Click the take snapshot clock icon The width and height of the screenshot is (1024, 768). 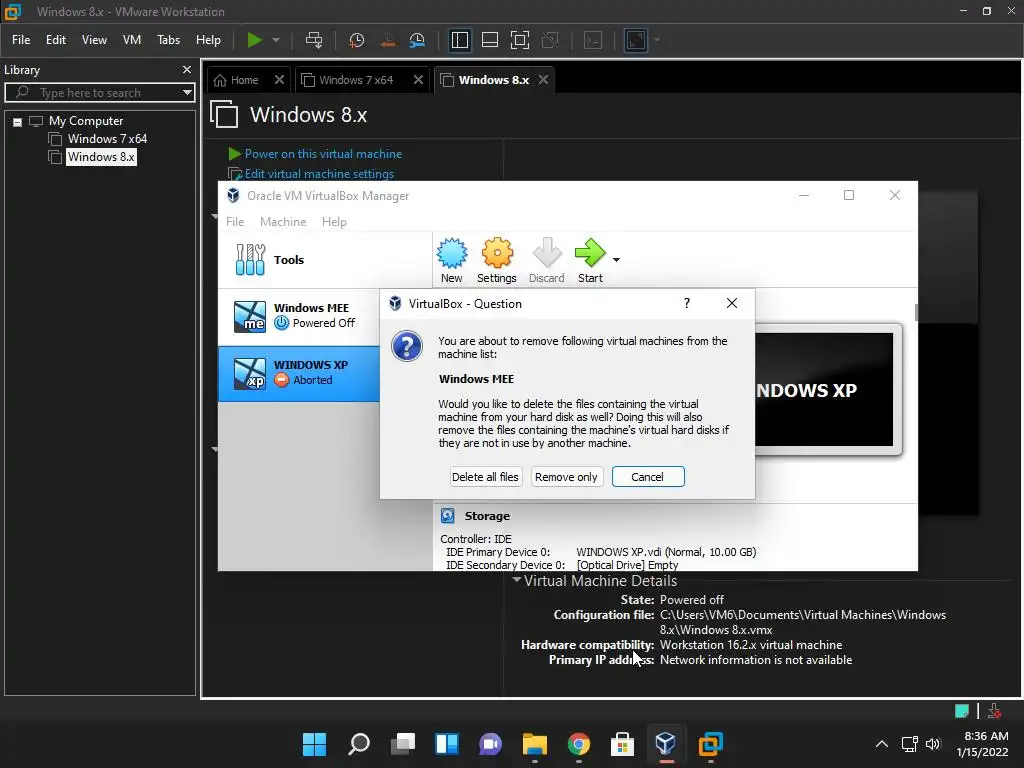pos(357,40)
